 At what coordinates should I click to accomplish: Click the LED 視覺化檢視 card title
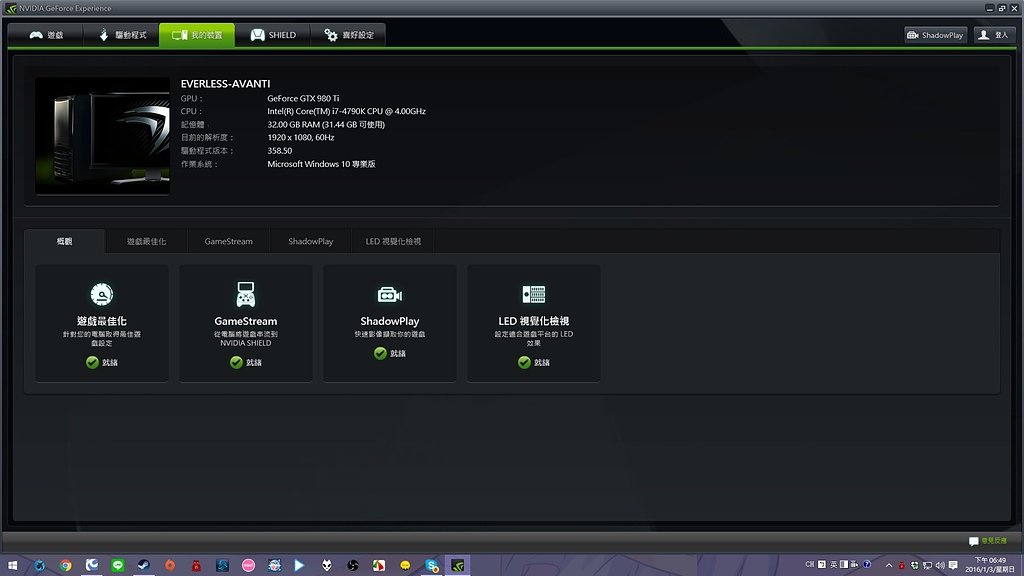(534, 321)
